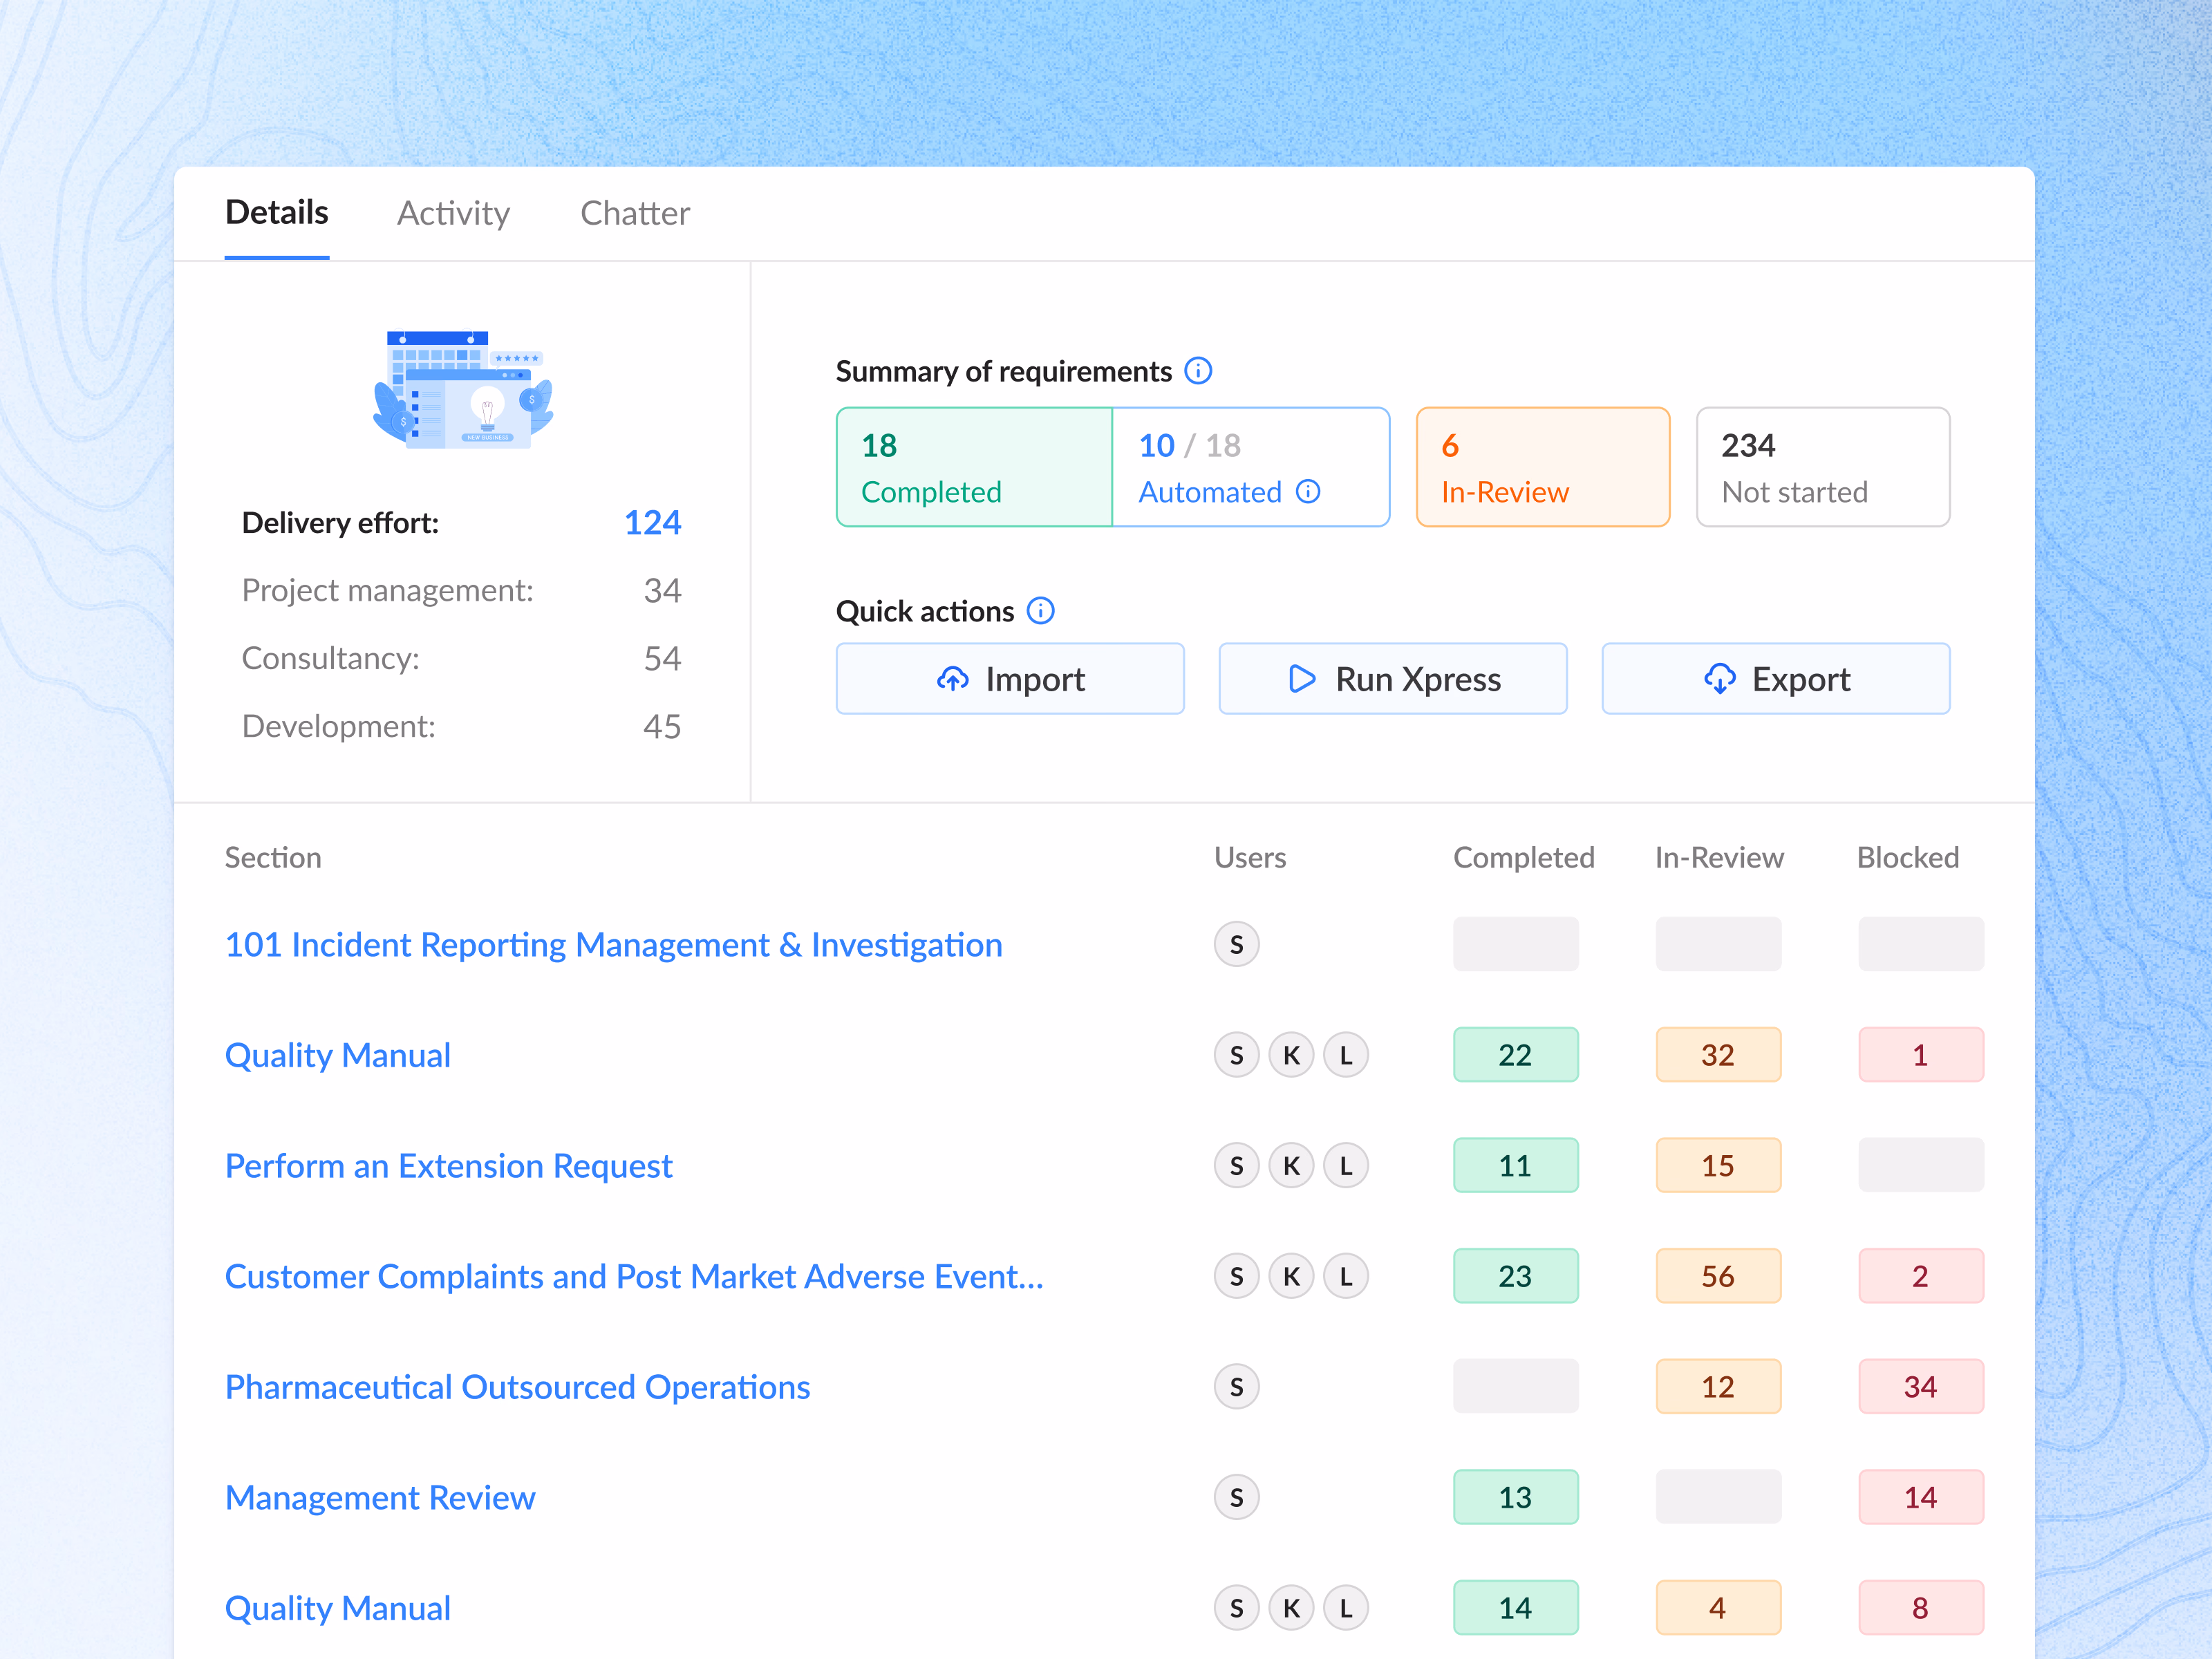Click info icon beside Quick actions
The height and width of the screenshot is (1659, 2212).
[1041, 611]
